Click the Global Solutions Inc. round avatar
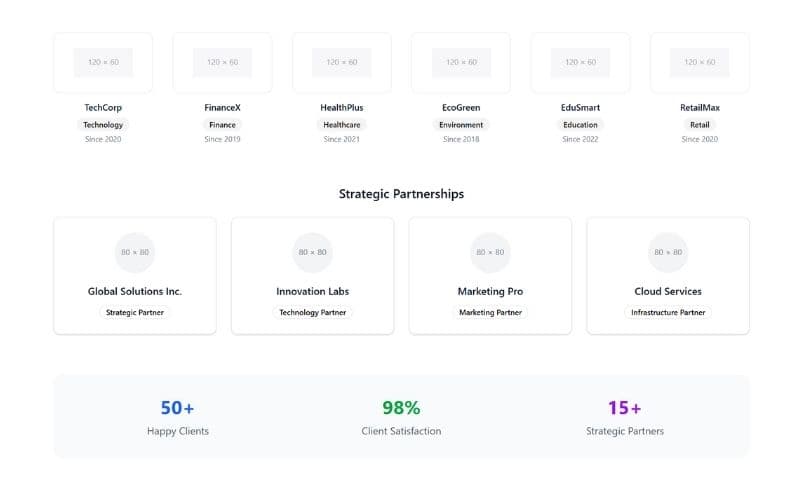Image resolution: width=800 pixels, height=500 pixels. click(135, 252)
